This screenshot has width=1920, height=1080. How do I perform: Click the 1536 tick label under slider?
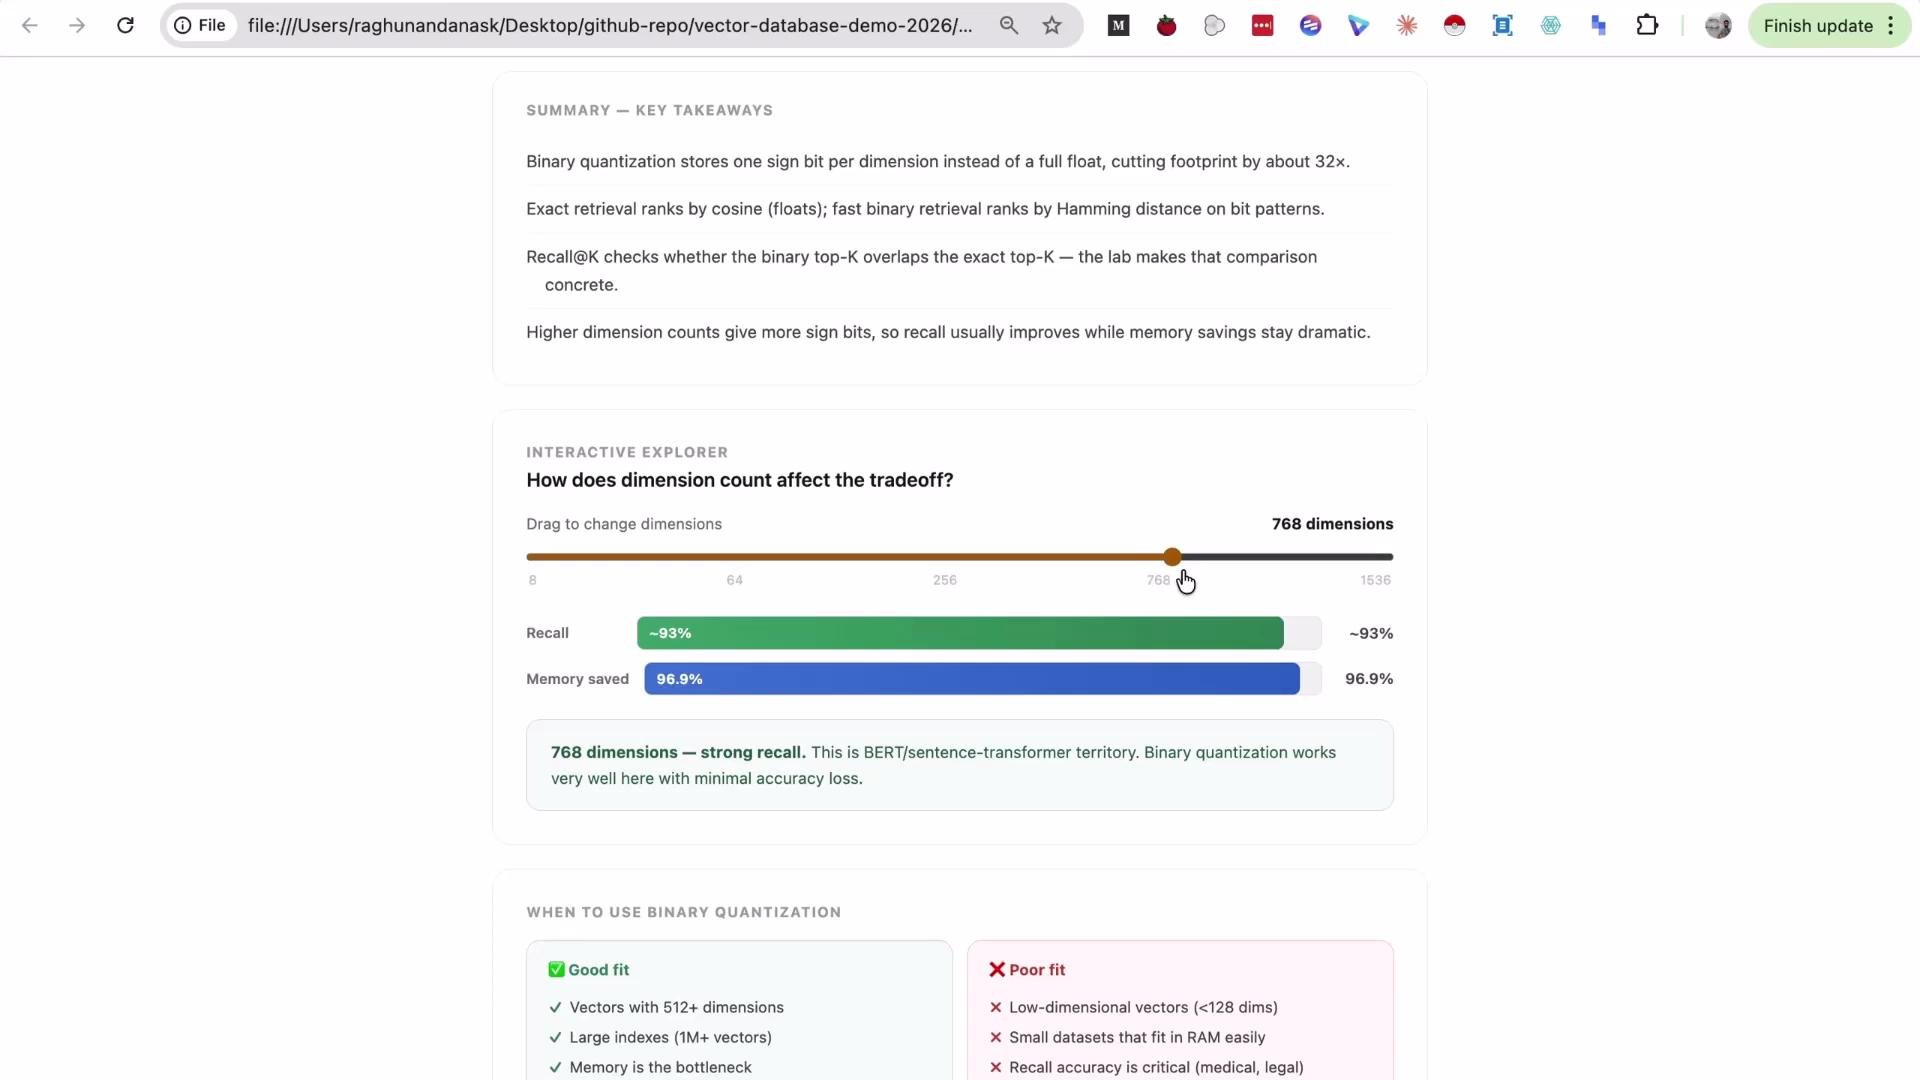[1375, 580]
